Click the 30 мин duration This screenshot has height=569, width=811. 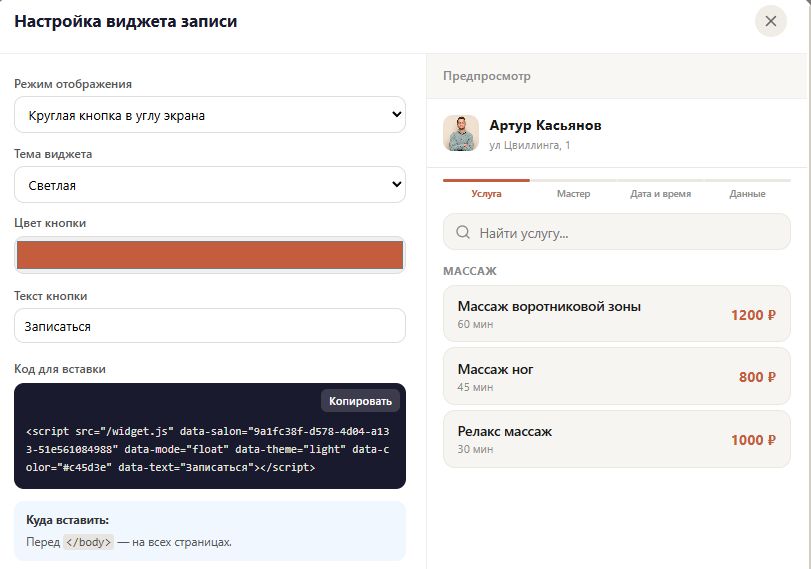[475, 449]
